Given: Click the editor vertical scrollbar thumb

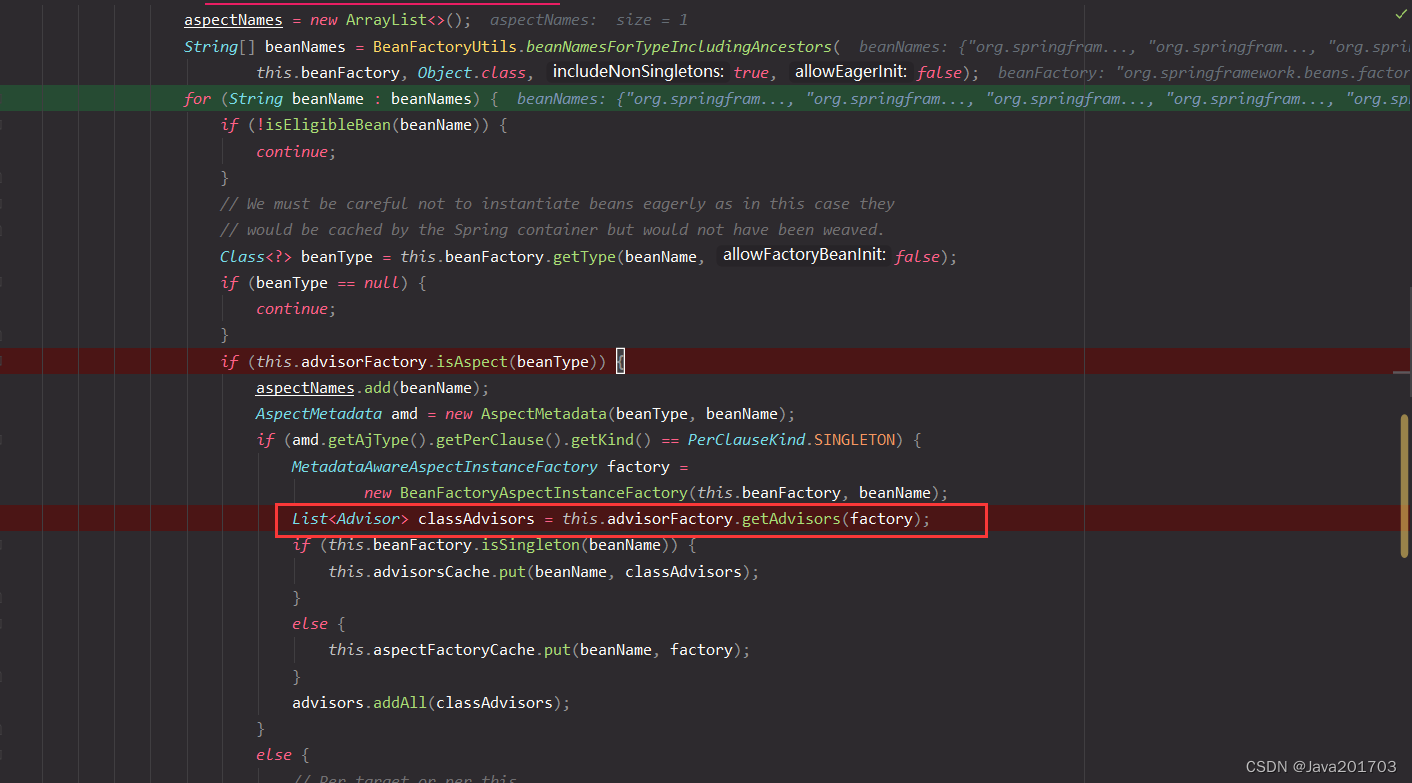Looking at the screenshot, I should tap(1404, 485).
